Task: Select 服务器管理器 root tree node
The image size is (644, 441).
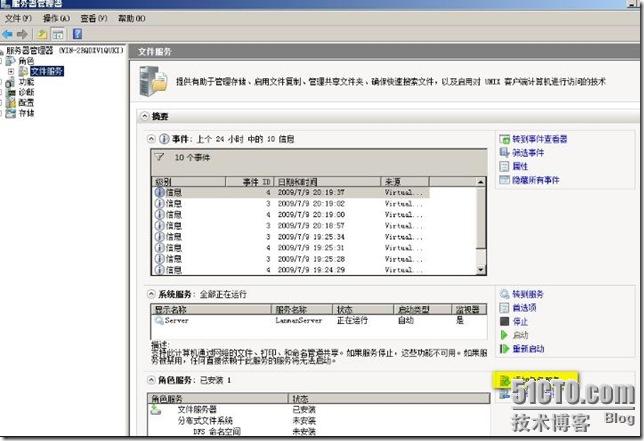Action: point(64,51)
